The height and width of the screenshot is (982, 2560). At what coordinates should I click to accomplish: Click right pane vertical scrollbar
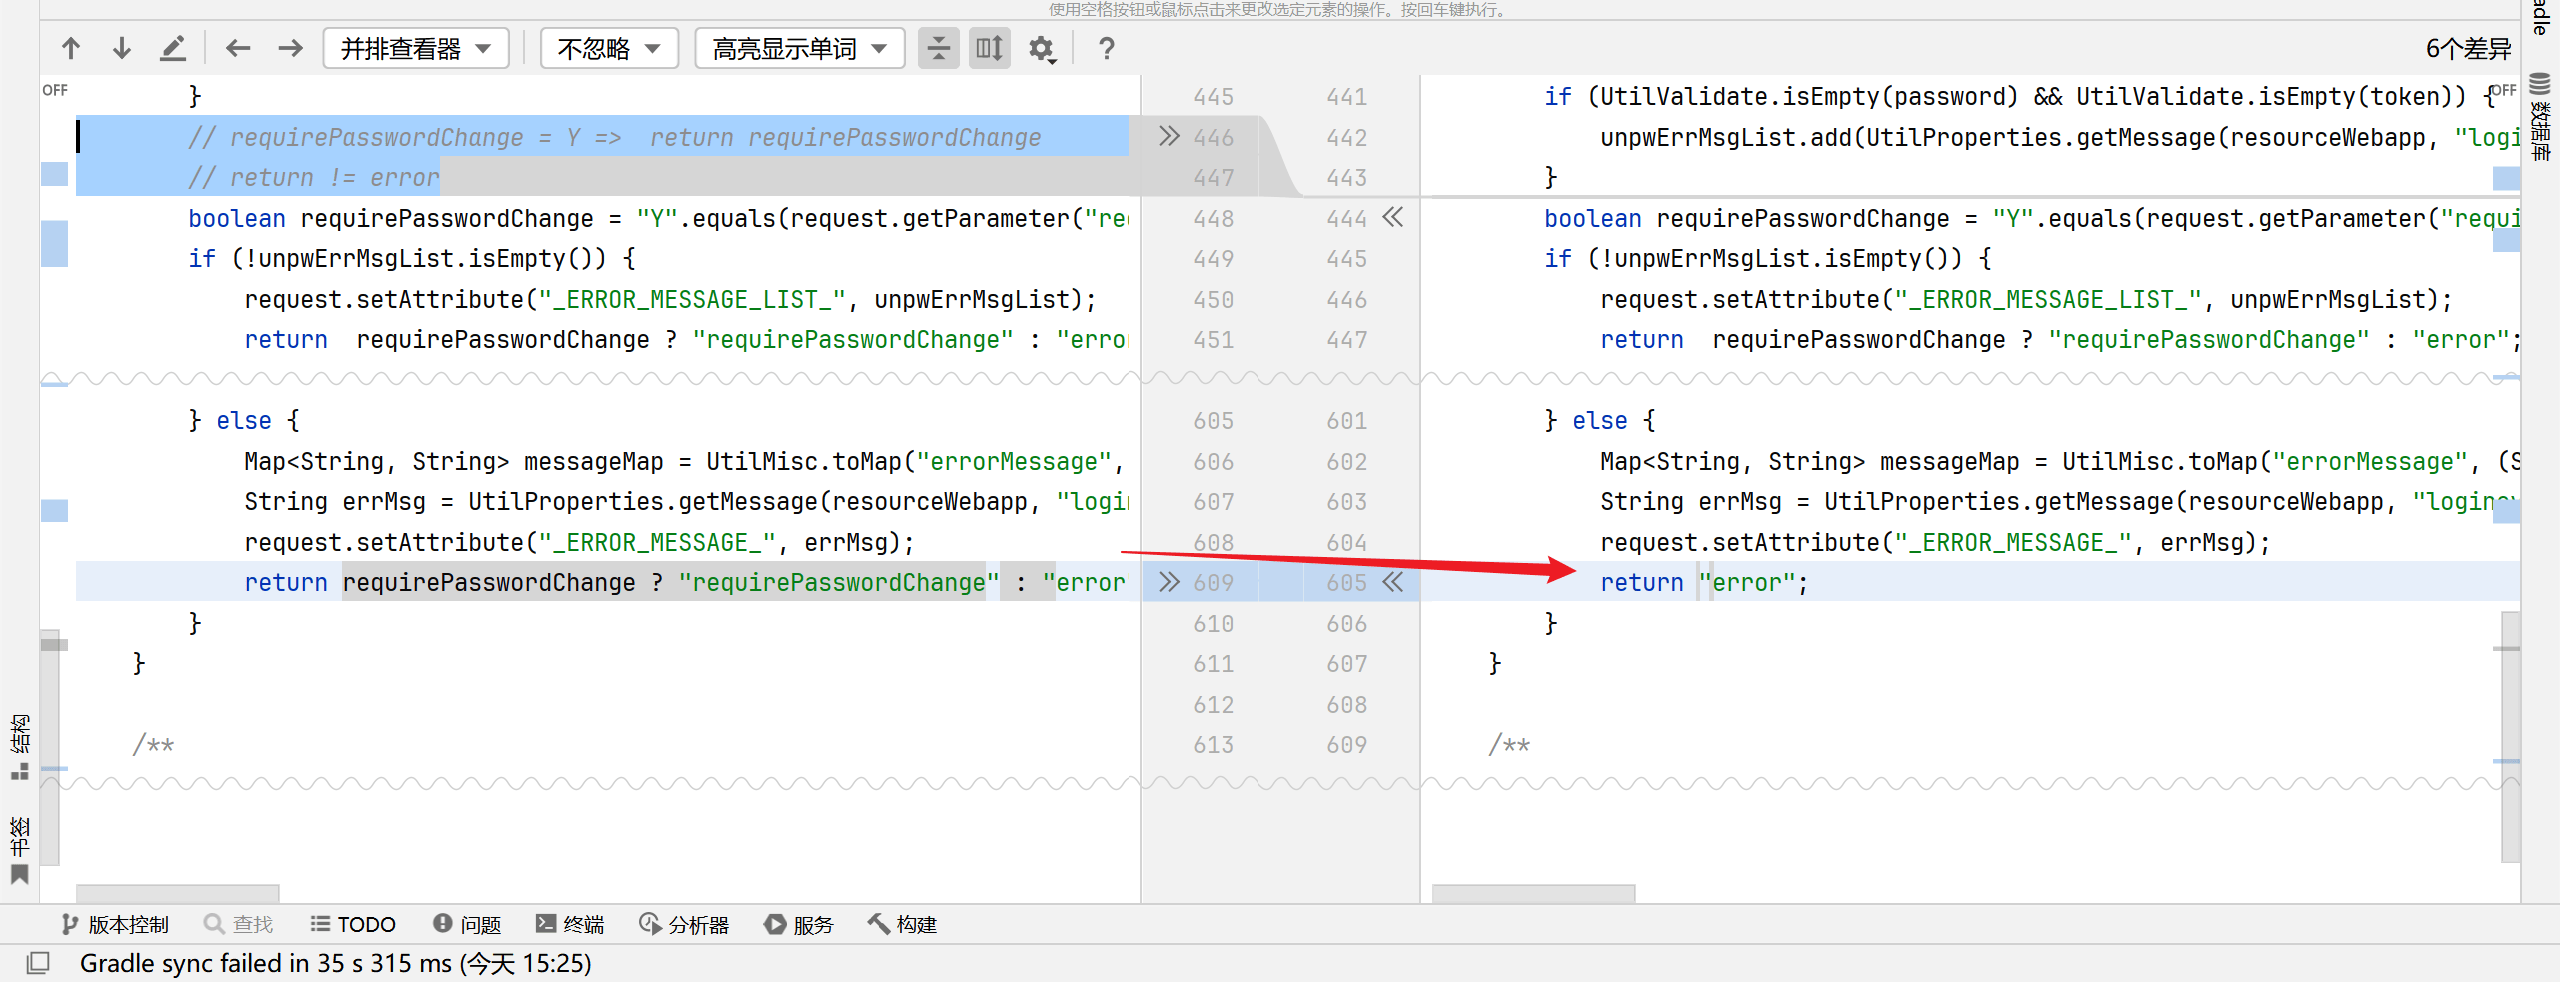coord(2511,736)
